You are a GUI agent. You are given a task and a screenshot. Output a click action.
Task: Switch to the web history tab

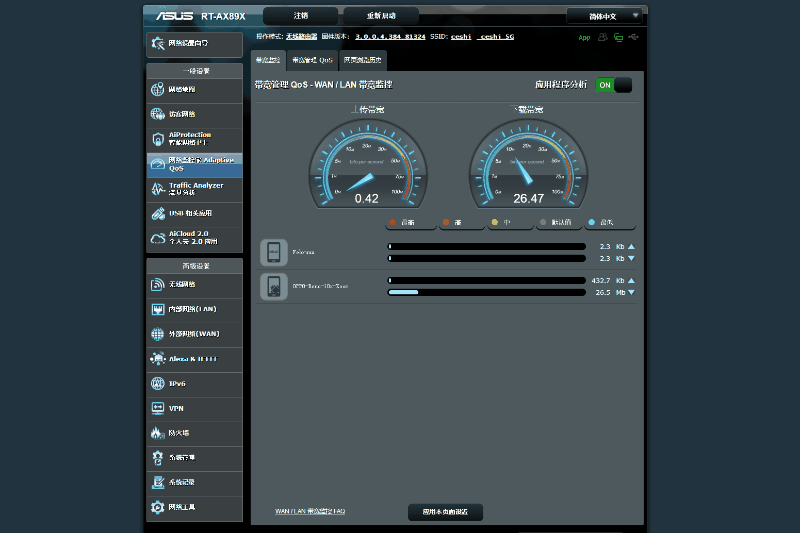364,60
